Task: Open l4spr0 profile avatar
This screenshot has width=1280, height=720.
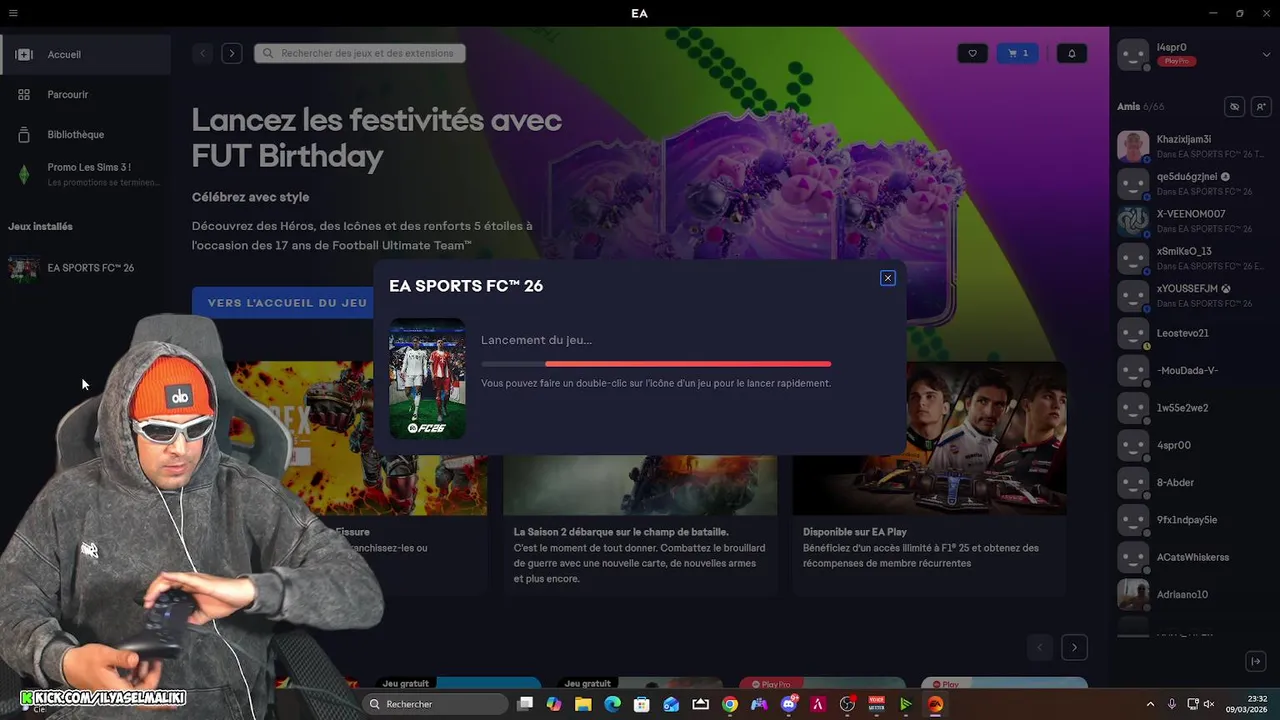Action: pyautogui.click(x=1133, y=54)
